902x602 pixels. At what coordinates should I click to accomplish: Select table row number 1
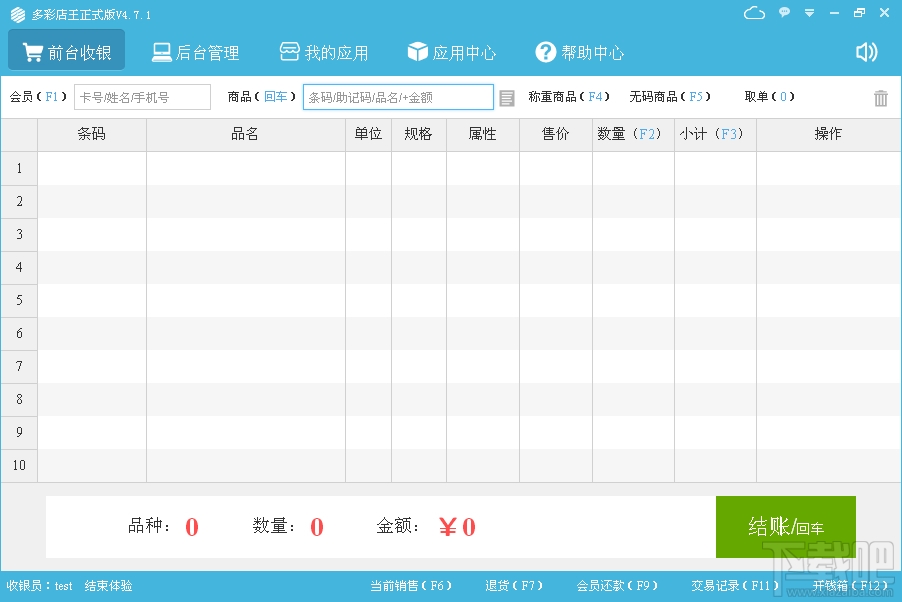[450, 169]
